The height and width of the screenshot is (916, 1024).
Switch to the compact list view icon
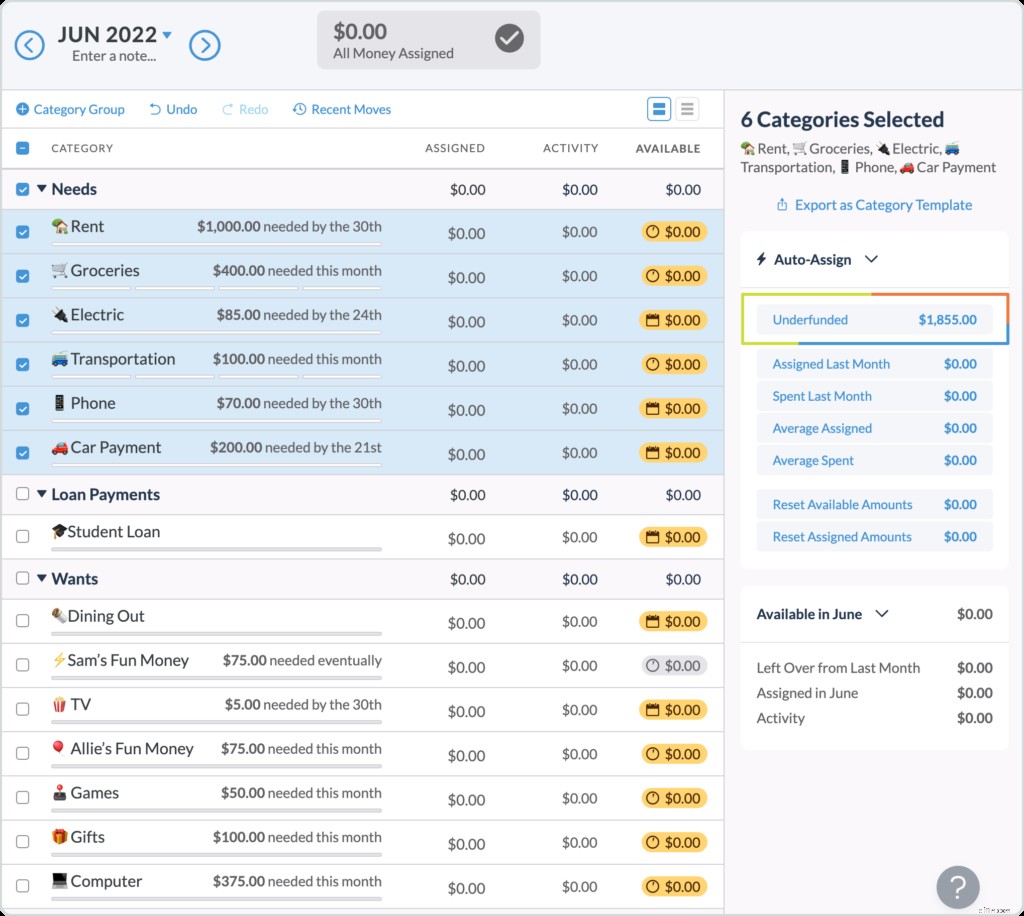(687, 109)
